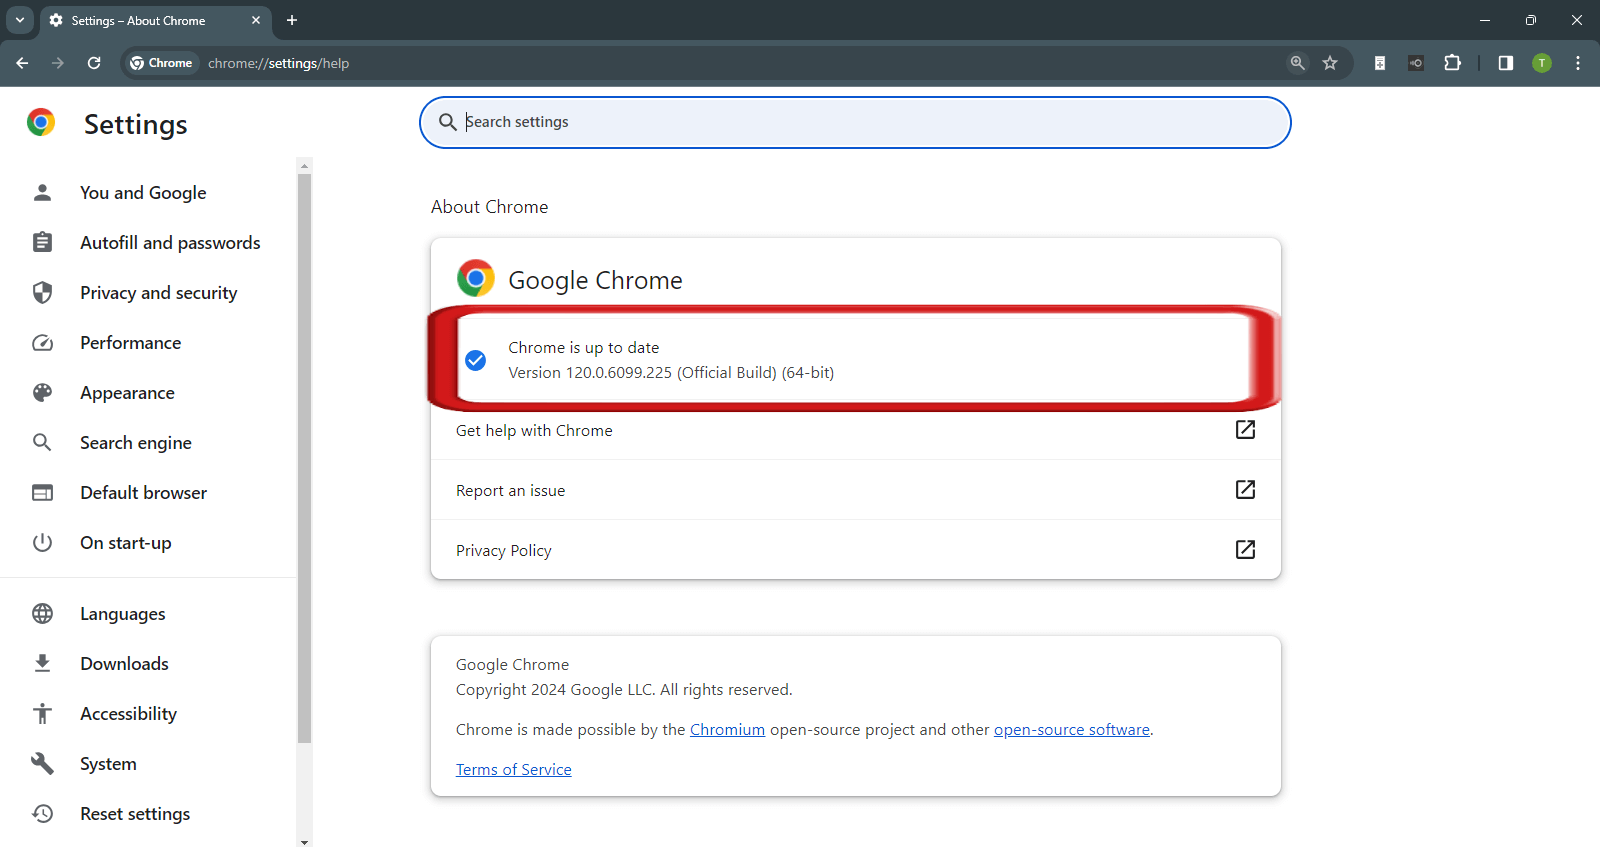The width and height of the screenshot is (1600, 847).
Task: Click the About Chrome heading
Action: click(x=490, y=207)
